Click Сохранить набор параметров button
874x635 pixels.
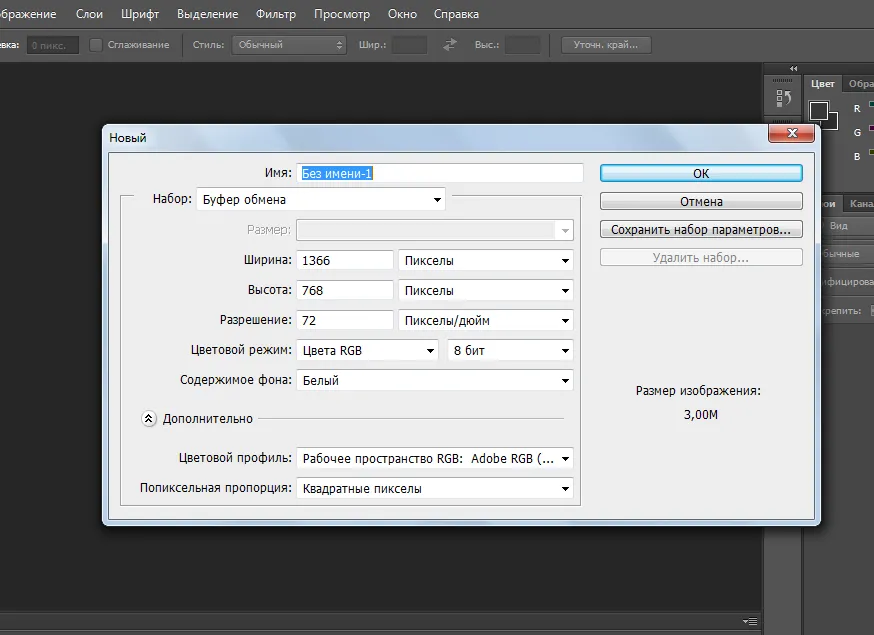click(701, 229)
